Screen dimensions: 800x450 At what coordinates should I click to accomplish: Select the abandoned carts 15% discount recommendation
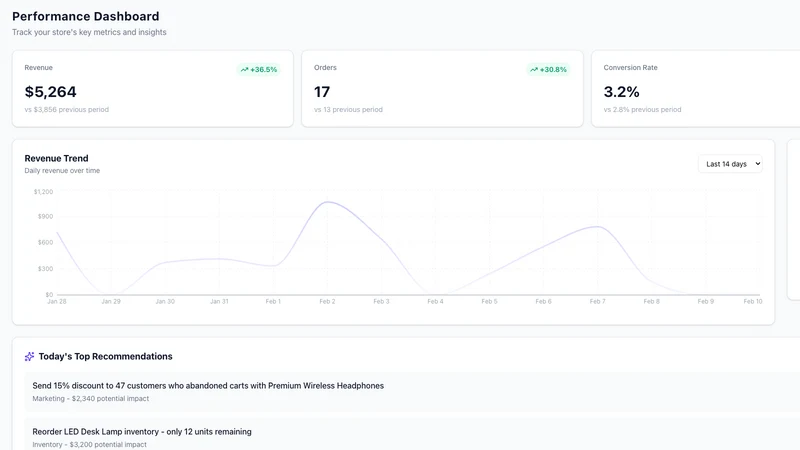click(x=412, y=392)
